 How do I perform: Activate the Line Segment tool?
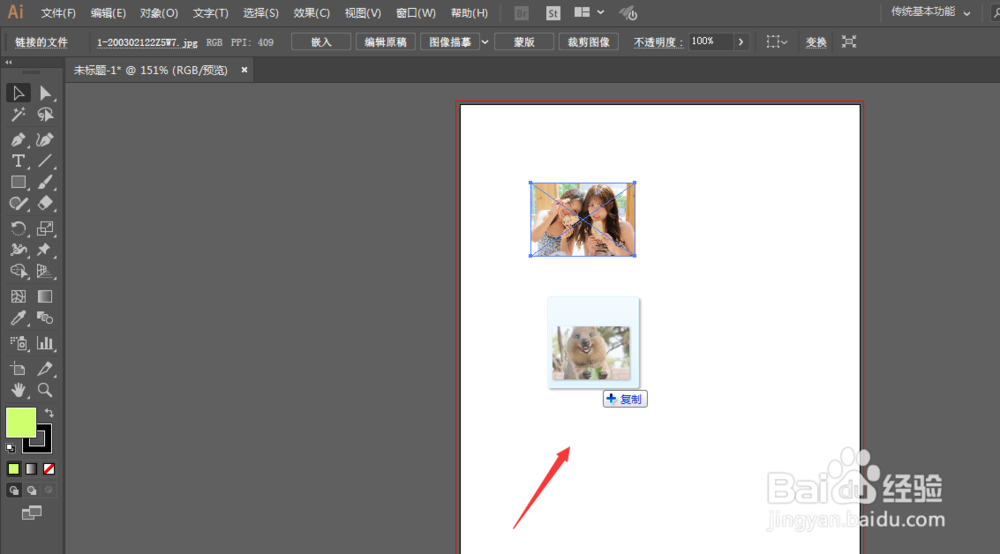click(45, 161)
